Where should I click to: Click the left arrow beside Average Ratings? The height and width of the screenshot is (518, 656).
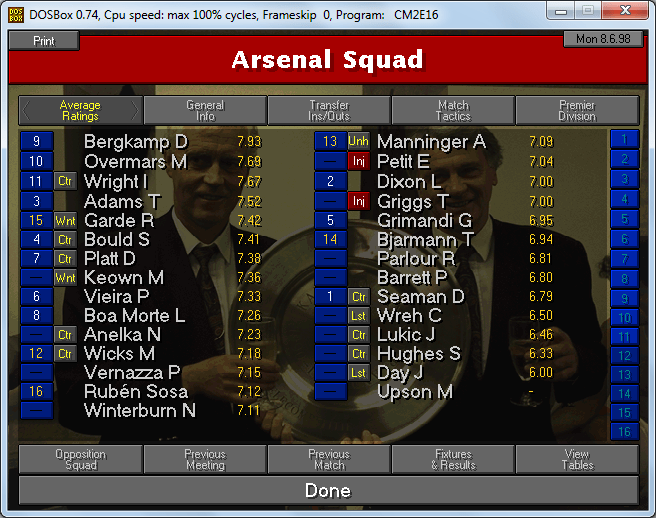coord(26,110)
